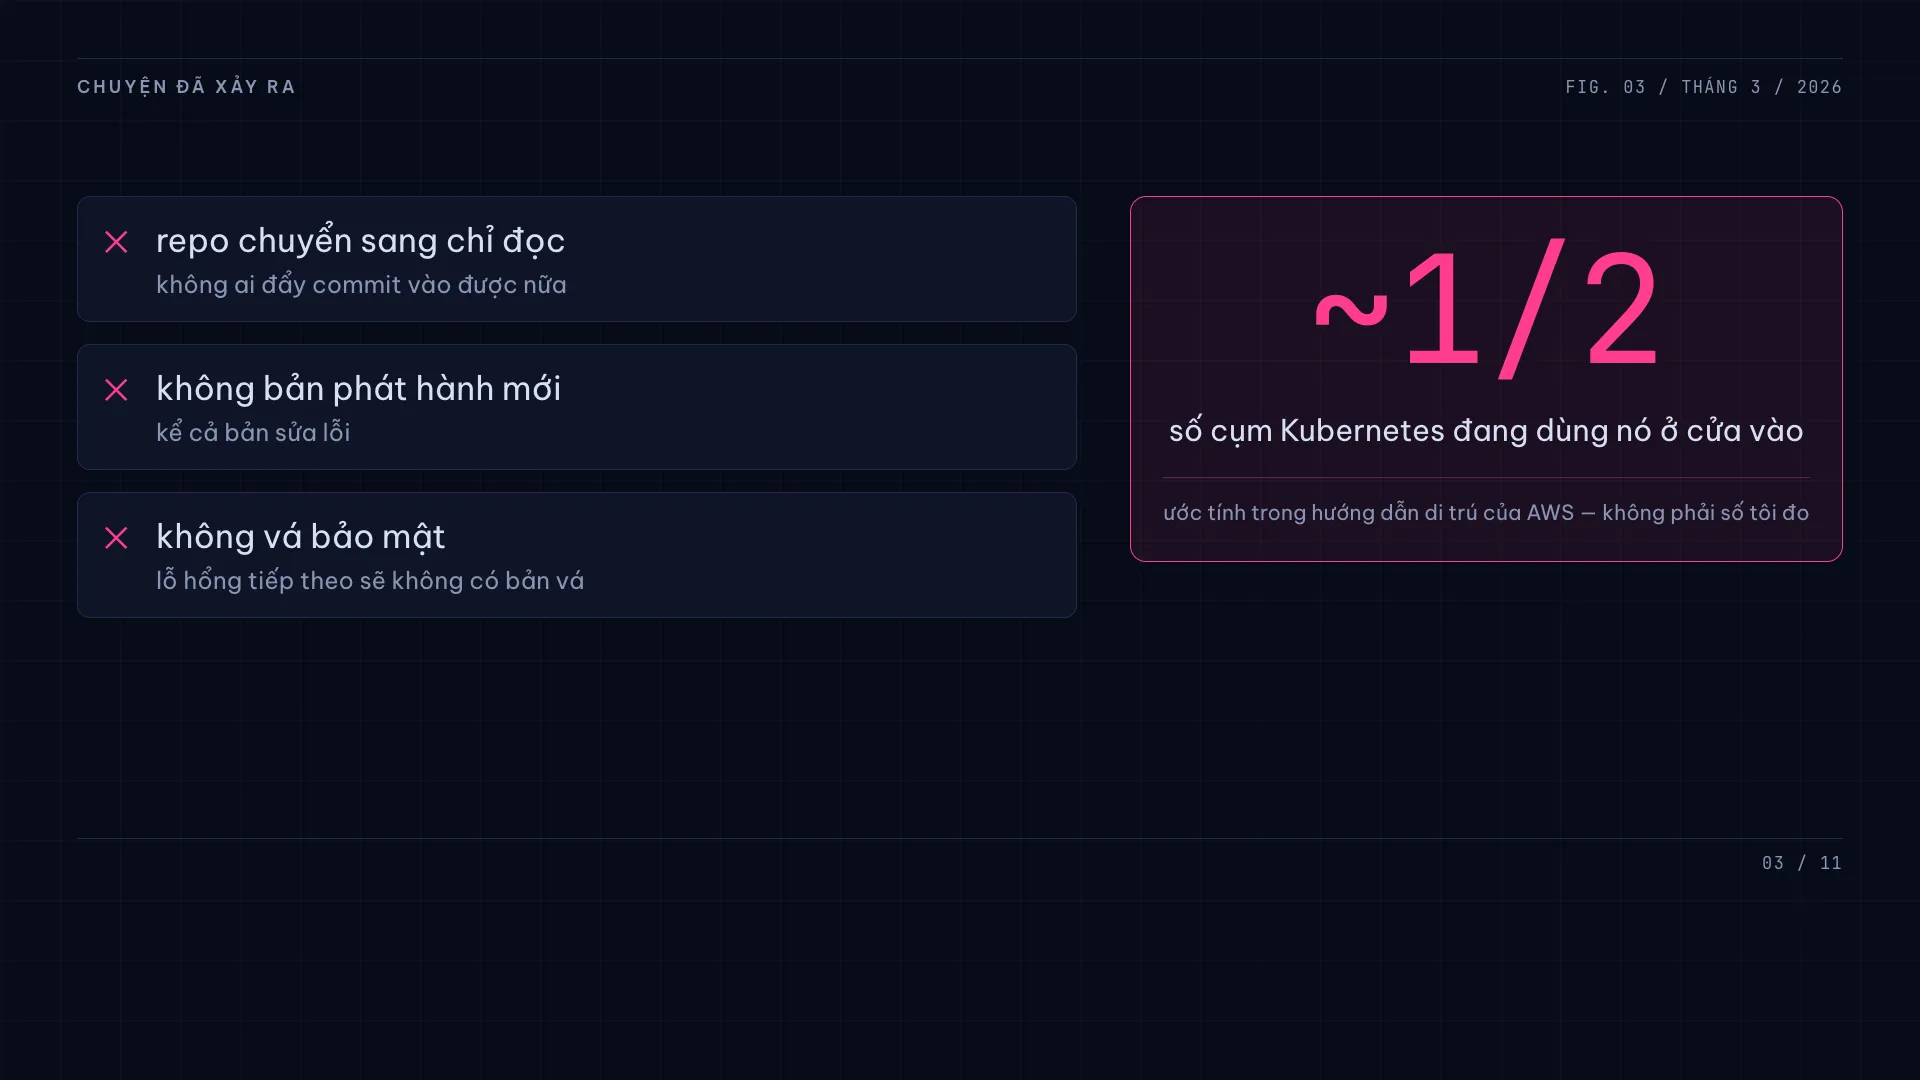Click the X icon beside 'không bản phát hành mới'

click(x=116, y=390)
